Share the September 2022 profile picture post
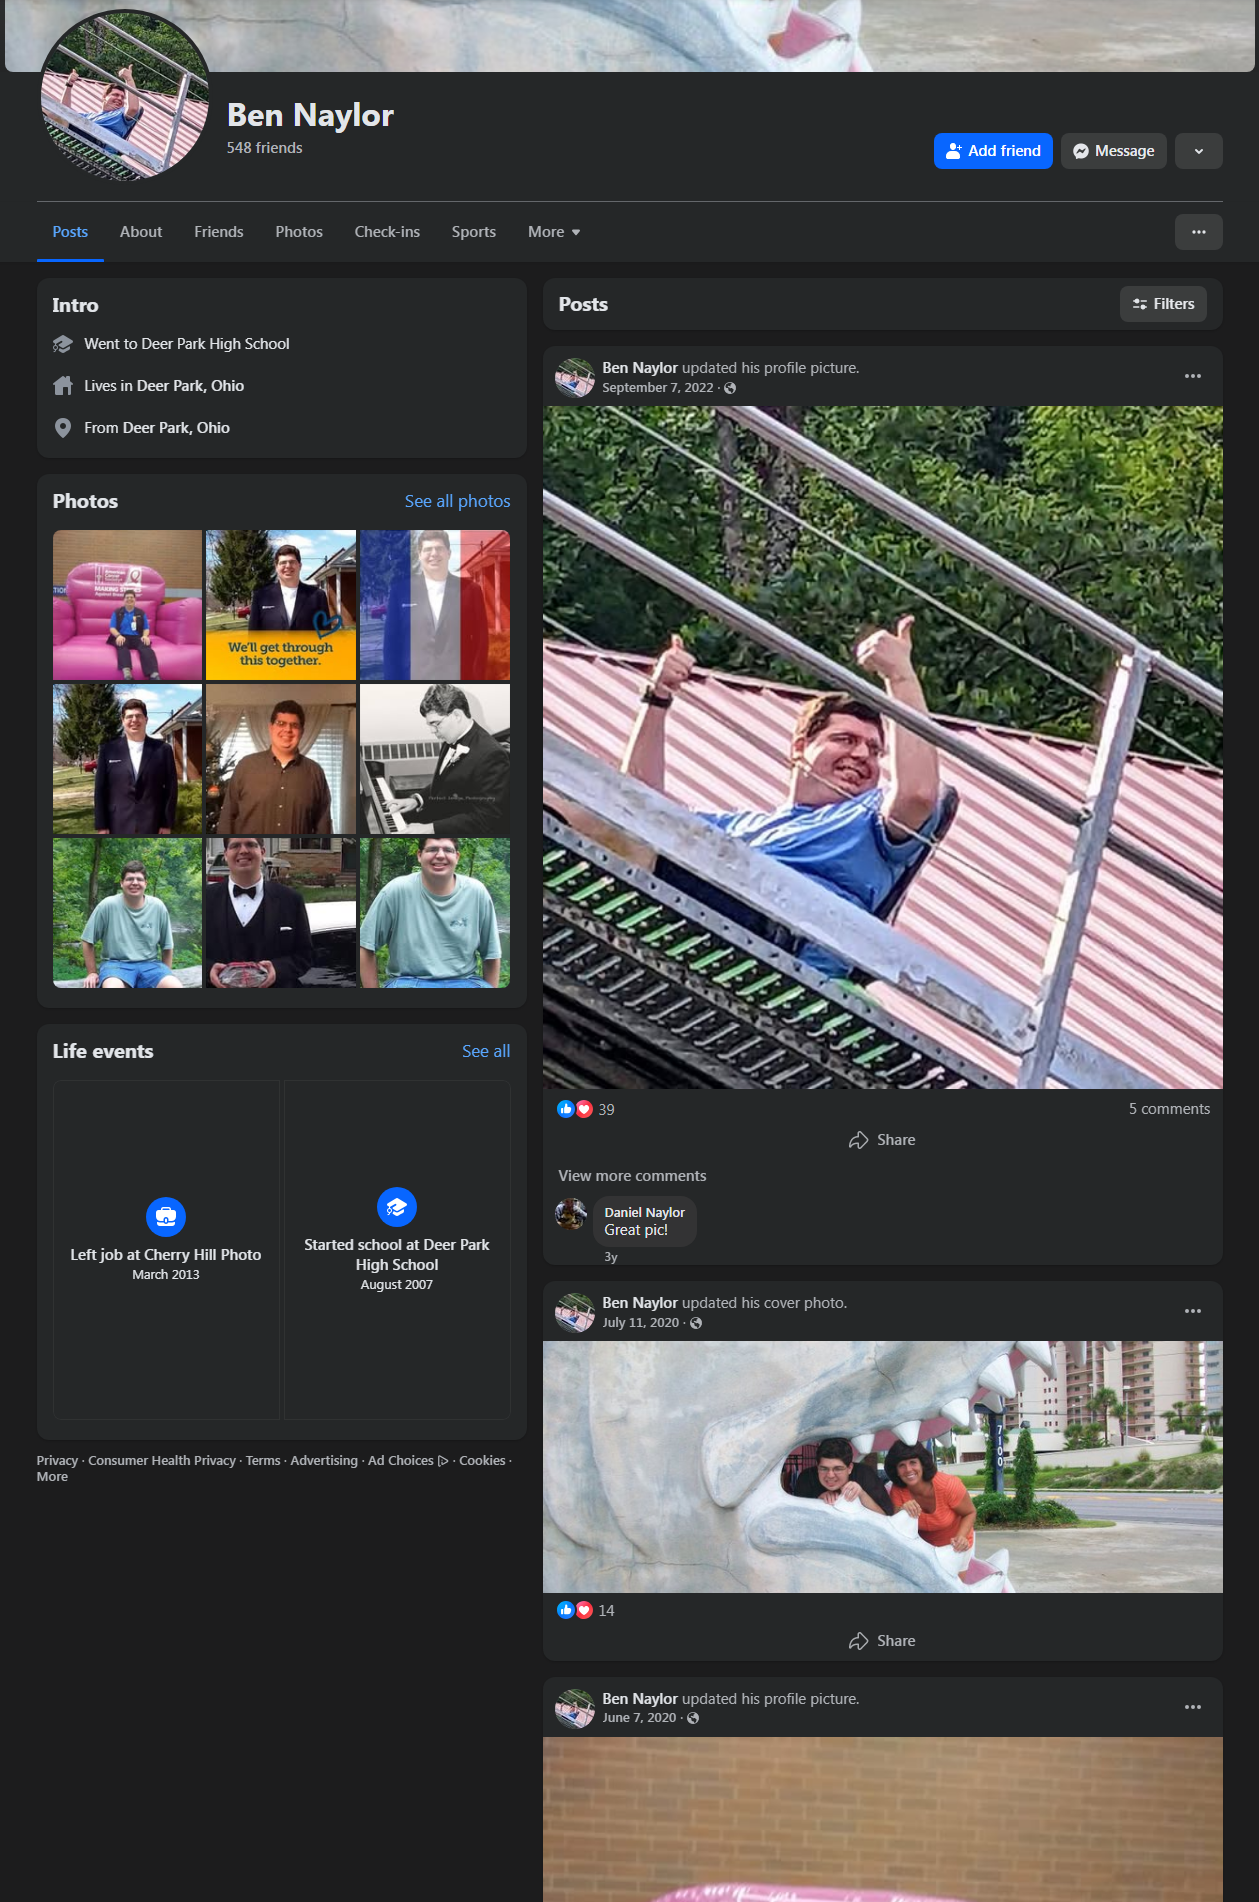This screenshot has height=1902, width=1259. (882, 1140)
